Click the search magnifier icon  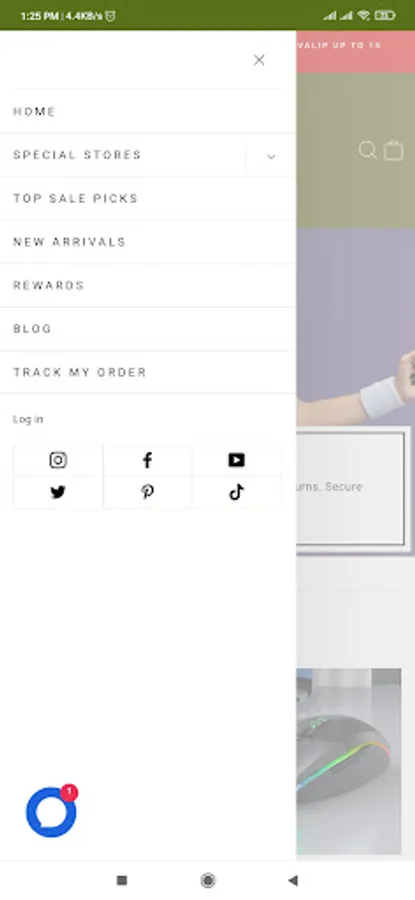click(368, 150)
